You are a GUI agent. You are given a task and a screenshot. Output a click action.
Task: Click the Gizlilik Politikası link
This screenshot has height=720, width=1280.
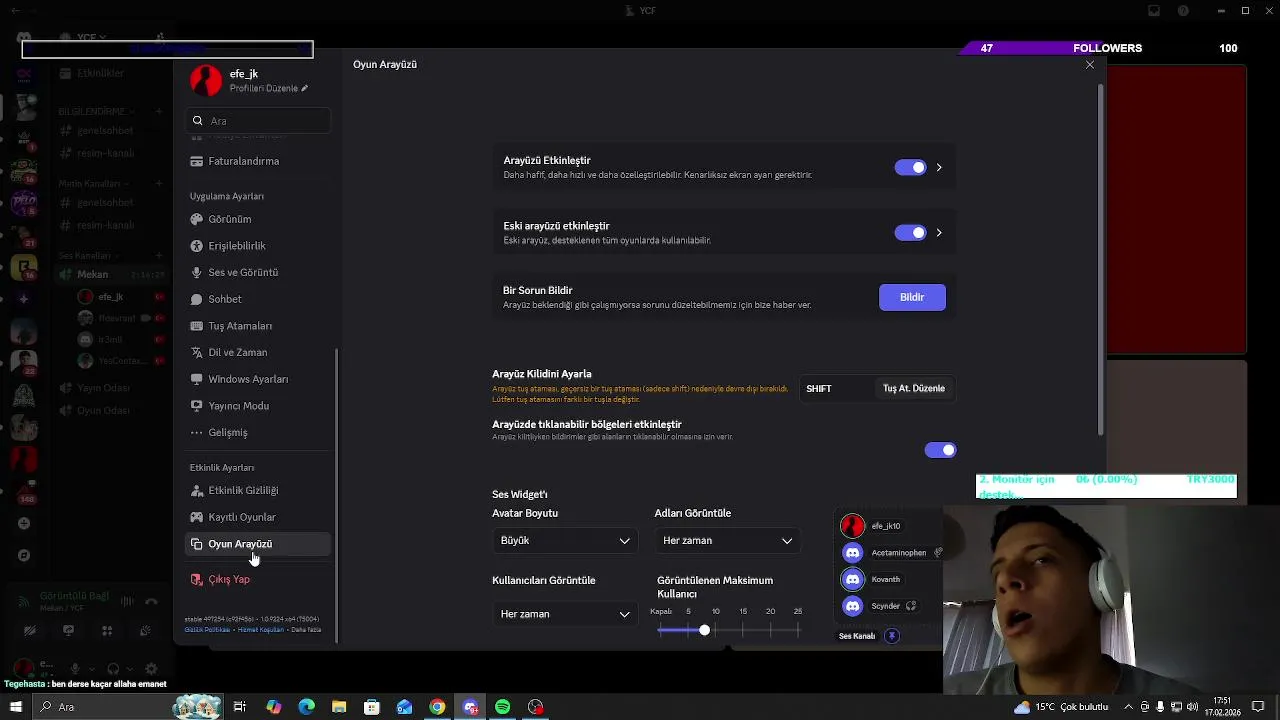[x=207, y=630]
